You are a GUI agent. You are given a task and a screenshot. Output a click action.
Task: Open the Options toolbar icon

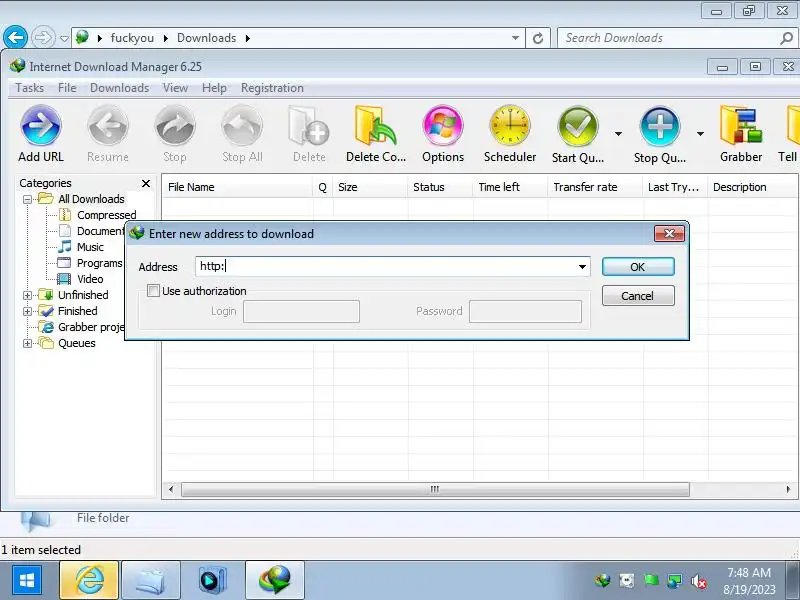click(x=443, y=126)
